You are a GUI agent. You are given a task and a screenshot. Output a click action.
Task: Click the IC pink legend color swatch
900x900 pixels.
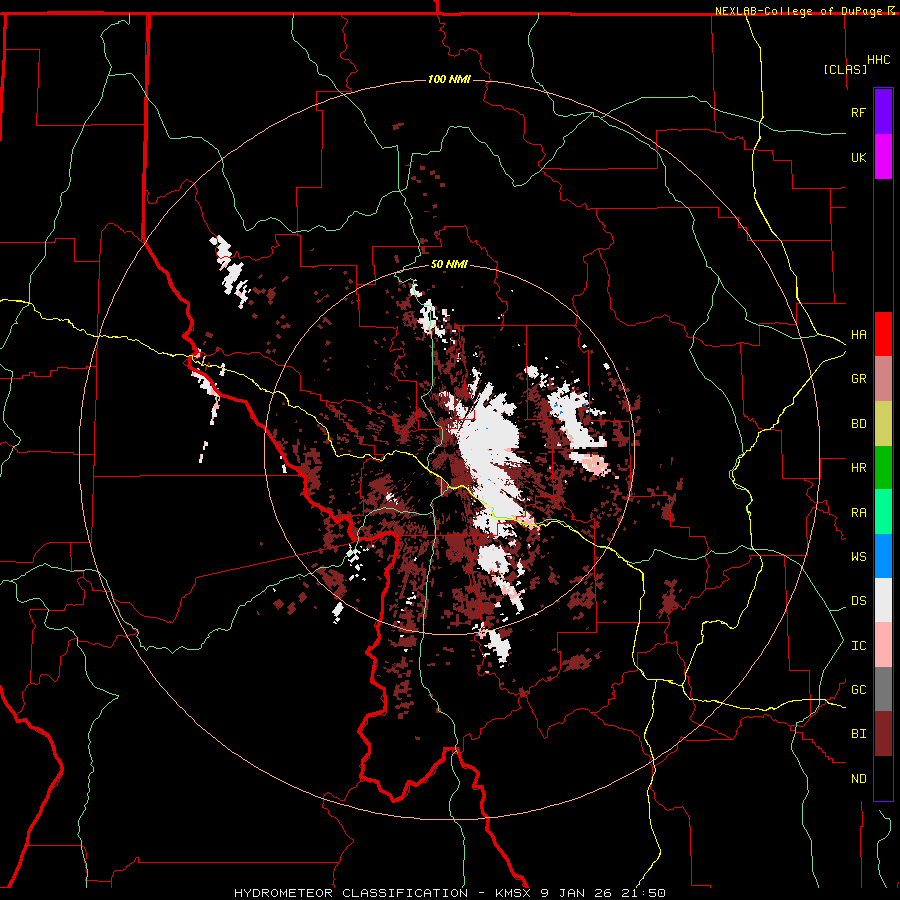point(883,645)
